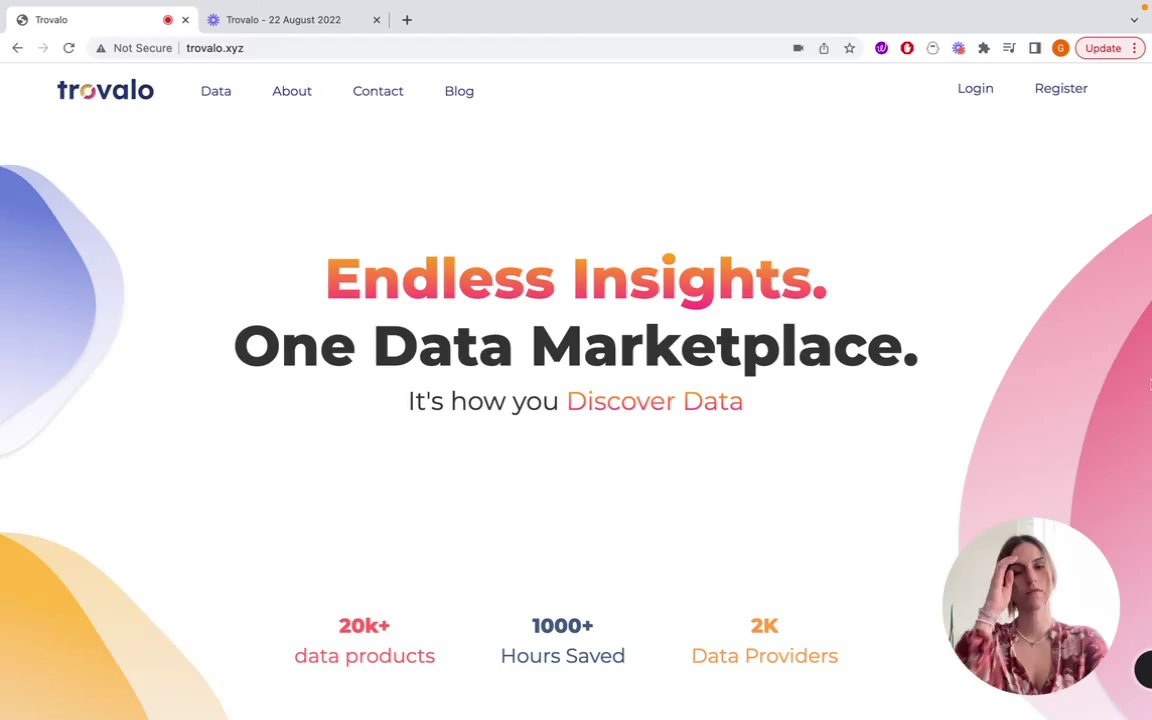Bookmark this page with the star icon
Screen dimensions: 1152x720
(849, 48)
